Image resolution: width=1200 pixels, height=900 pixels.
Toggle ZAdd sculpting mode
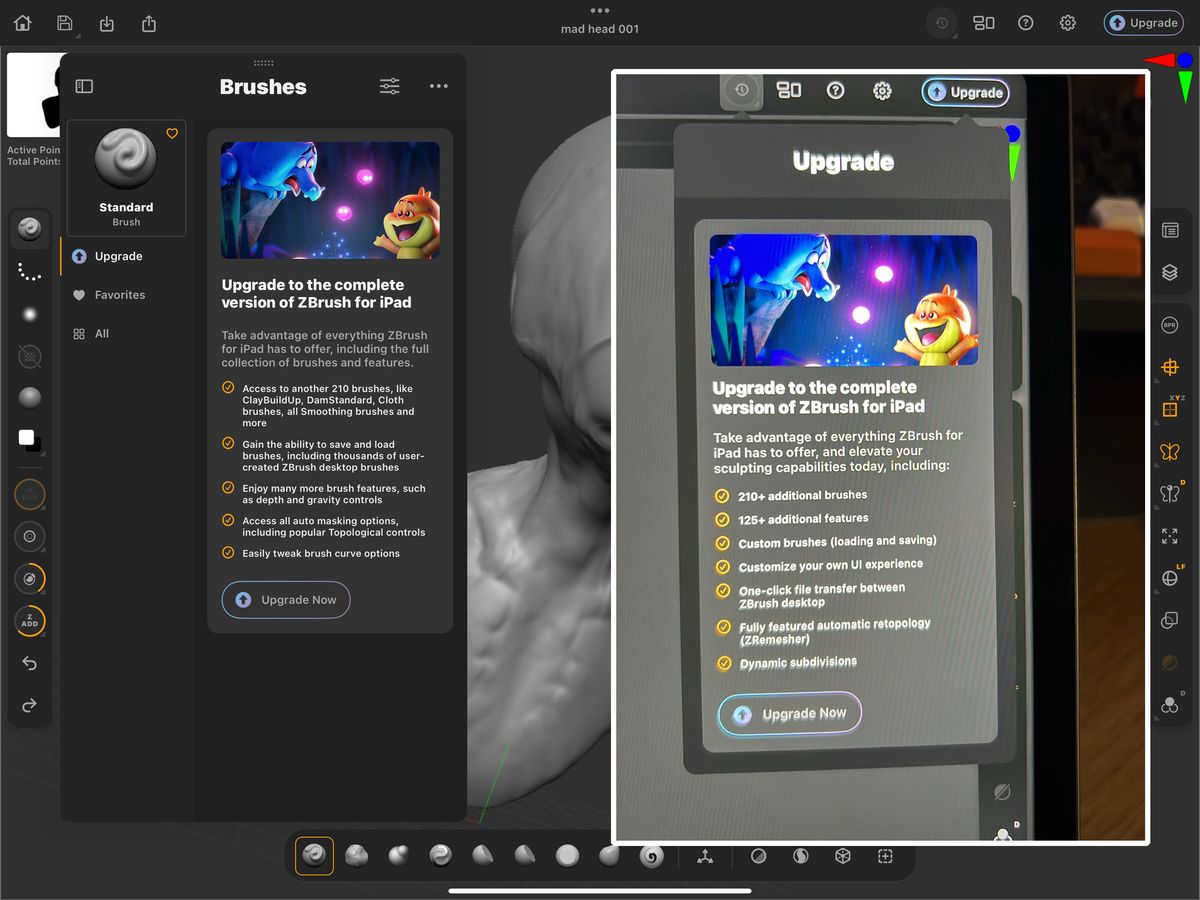30,621
